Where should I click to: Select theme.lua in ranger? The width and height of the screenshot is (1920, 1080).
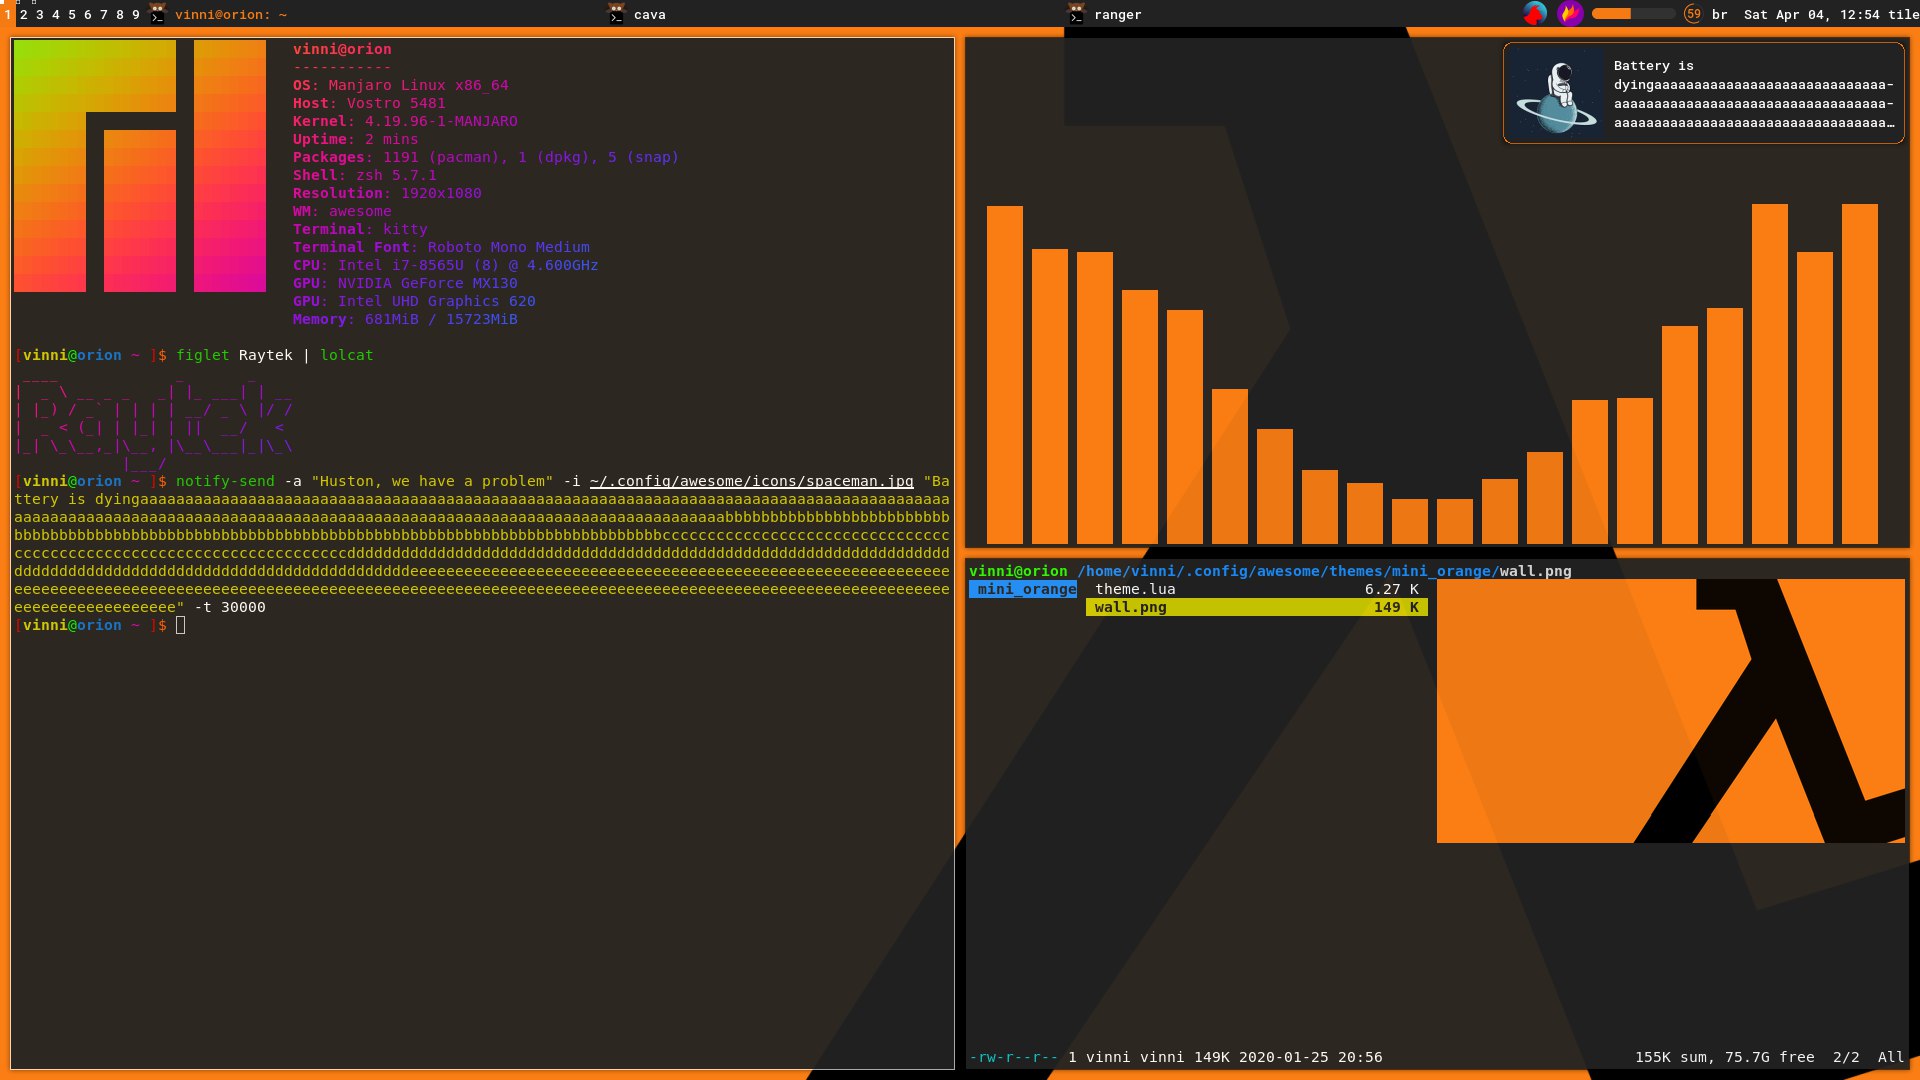coord(1135,589)
